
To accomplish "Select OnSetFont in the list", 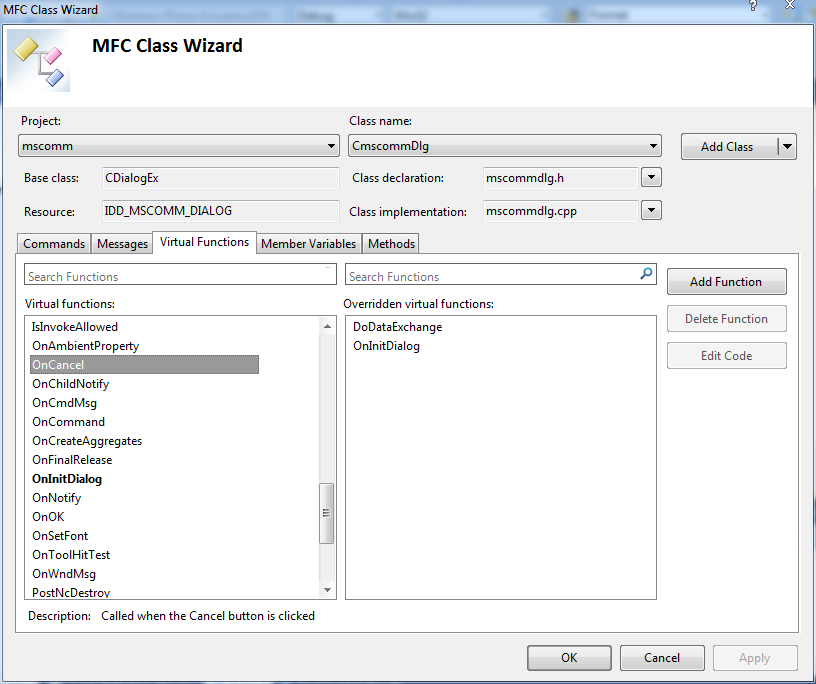I will coord(60,536).
